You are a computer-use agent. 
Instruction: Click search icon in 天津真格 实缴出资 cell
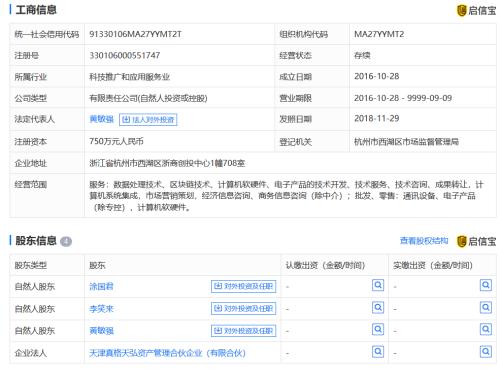486,351
